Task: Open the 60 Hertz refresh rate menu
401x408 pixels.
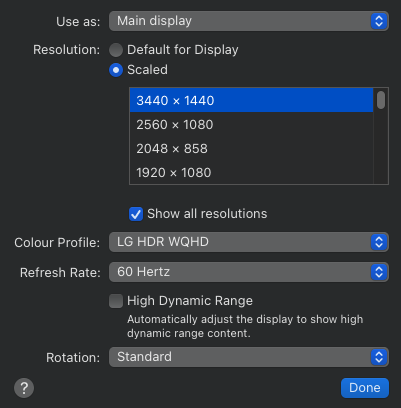Action: pos(249,272)
